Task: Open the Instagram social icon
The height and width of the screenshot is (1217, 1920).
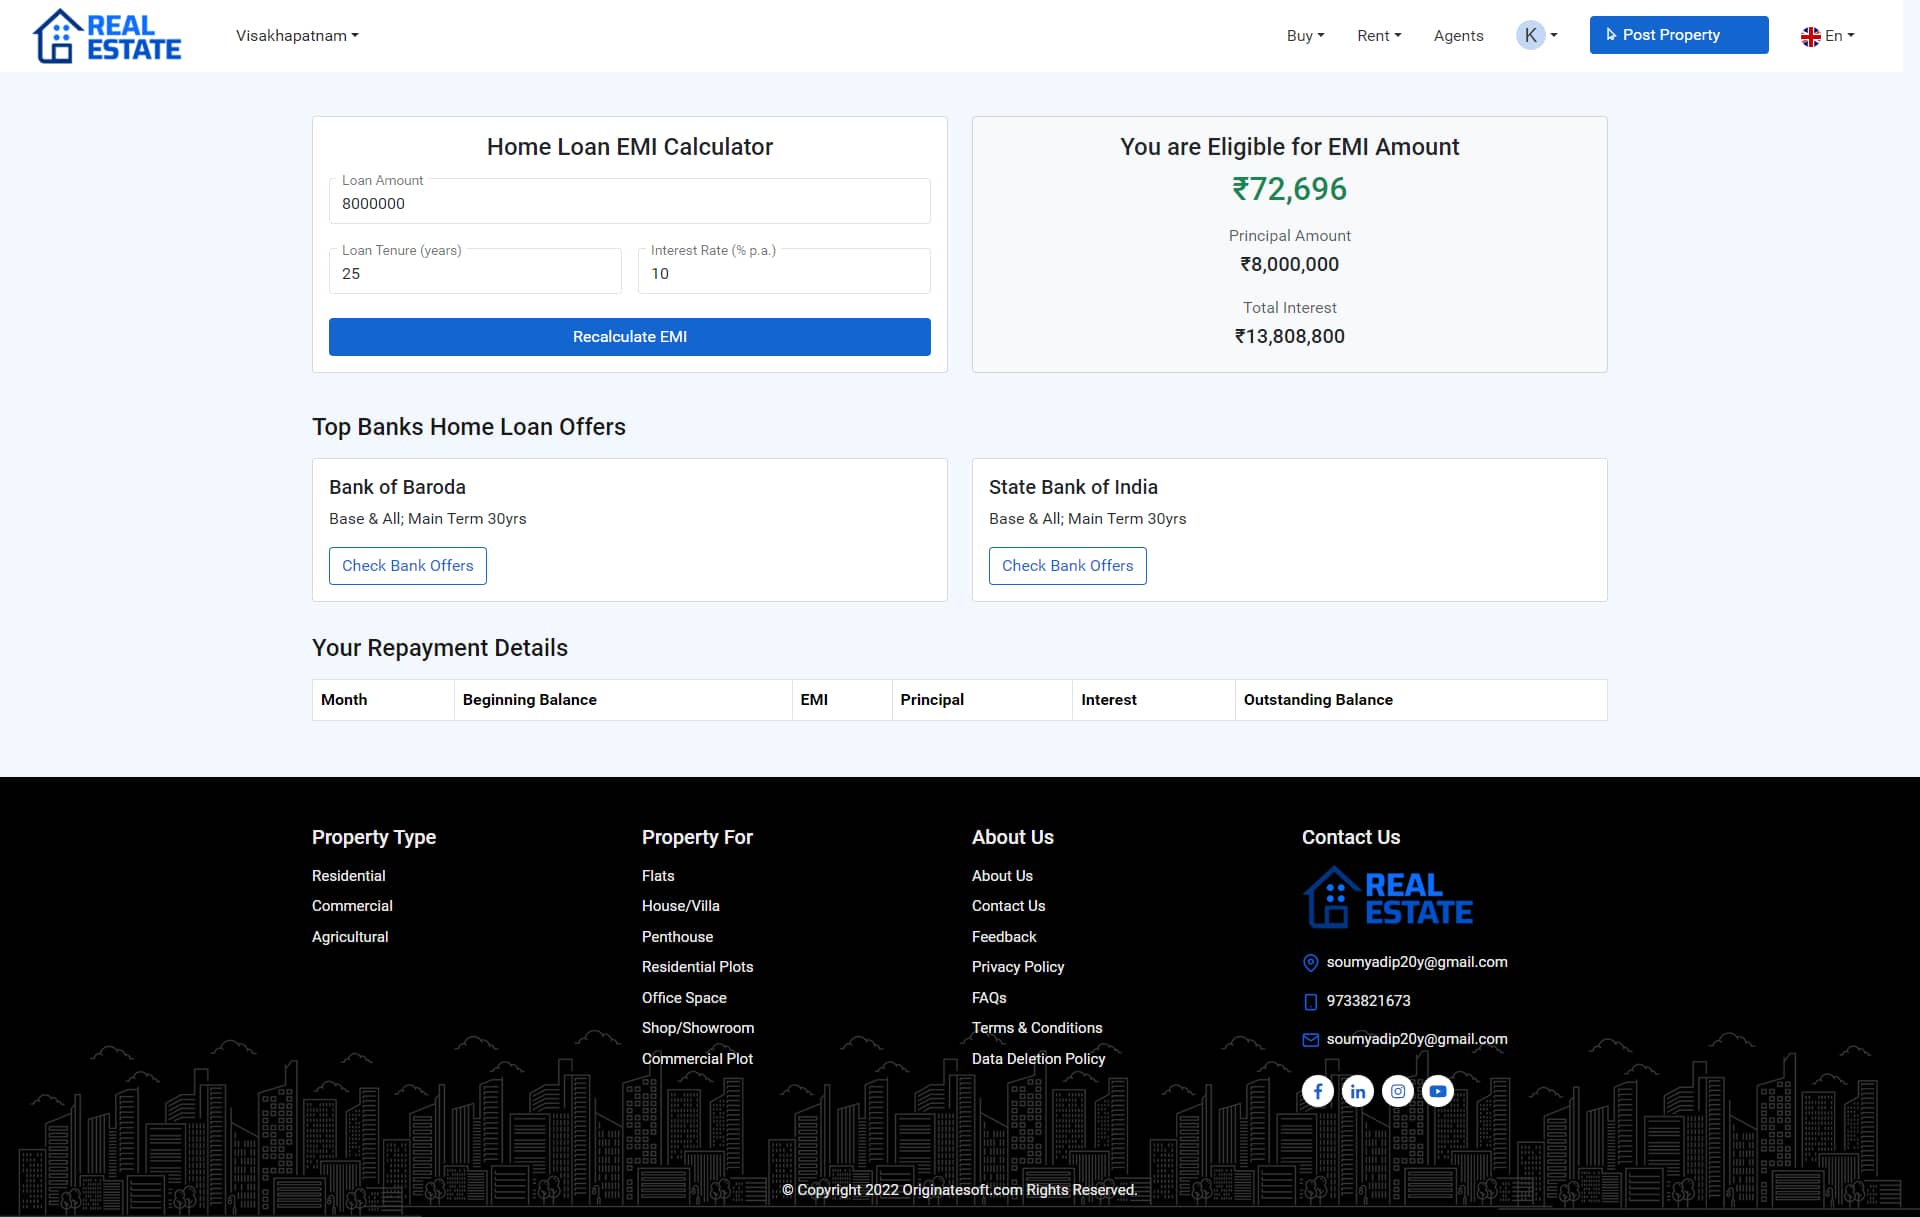Action: (1397, 1091)
